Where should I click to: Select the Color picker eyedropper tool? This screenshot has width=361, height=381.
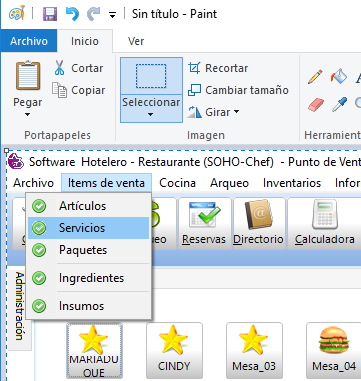[339, 104]
